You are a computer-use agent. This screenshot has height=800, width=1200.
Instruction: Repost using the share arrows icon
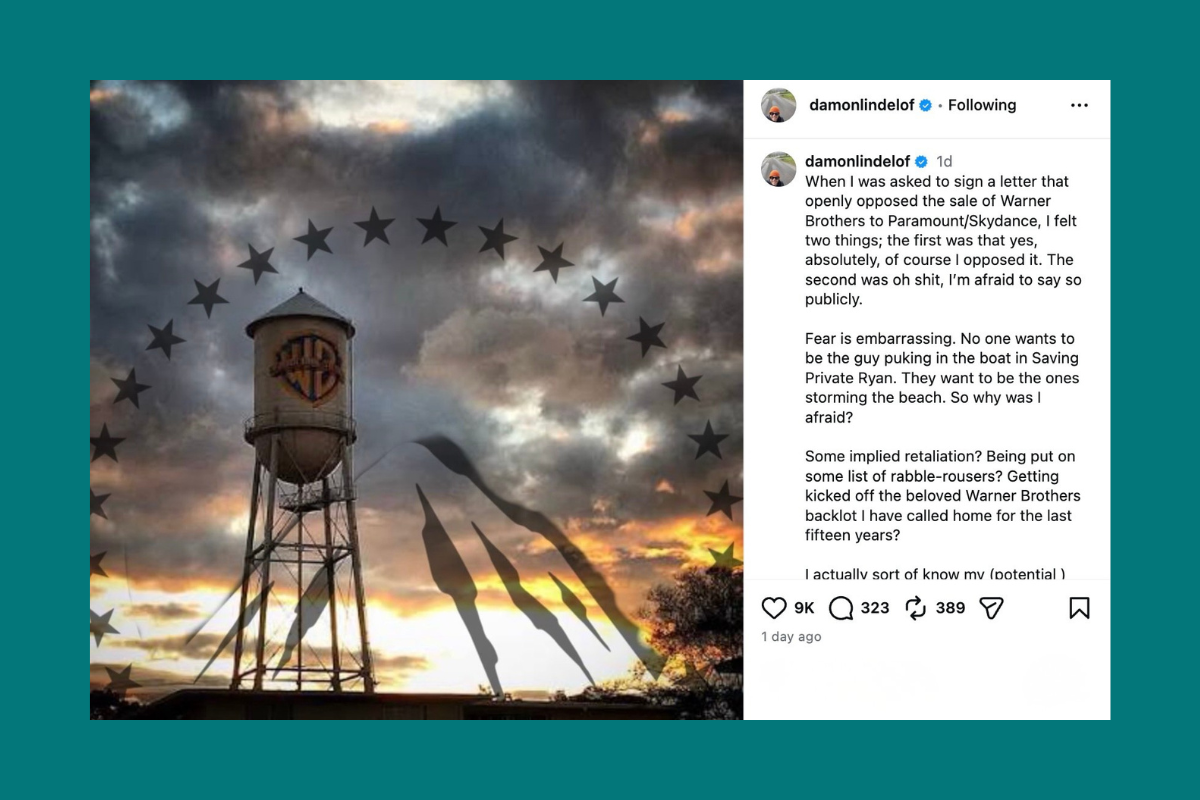pos(913,607)
